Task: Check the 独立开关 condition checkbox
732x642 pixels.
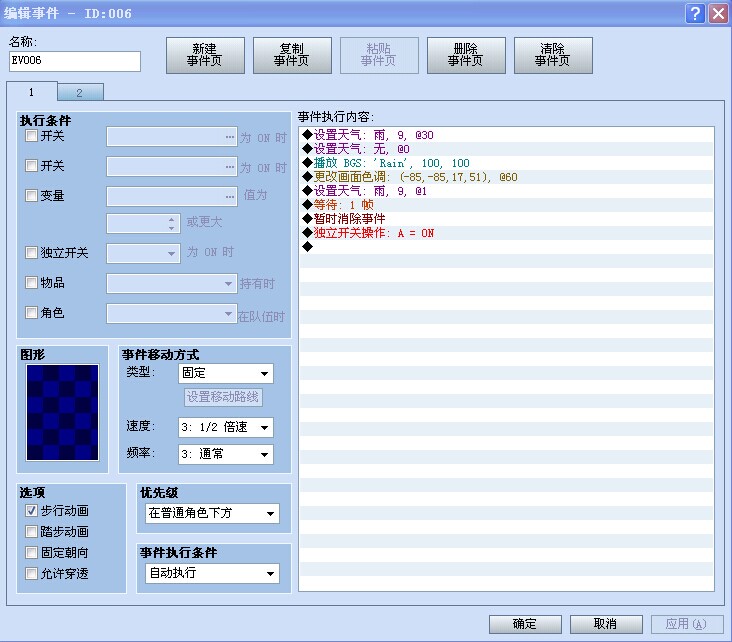Action: (x=31, y=253)
